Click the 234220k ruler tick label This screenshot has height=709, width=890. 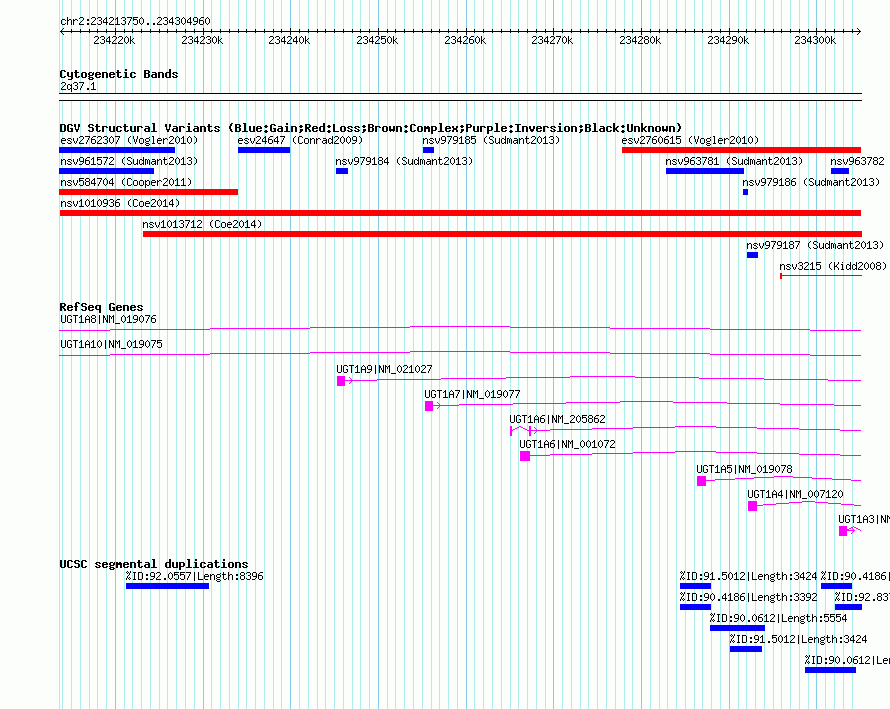pos(114,40)
